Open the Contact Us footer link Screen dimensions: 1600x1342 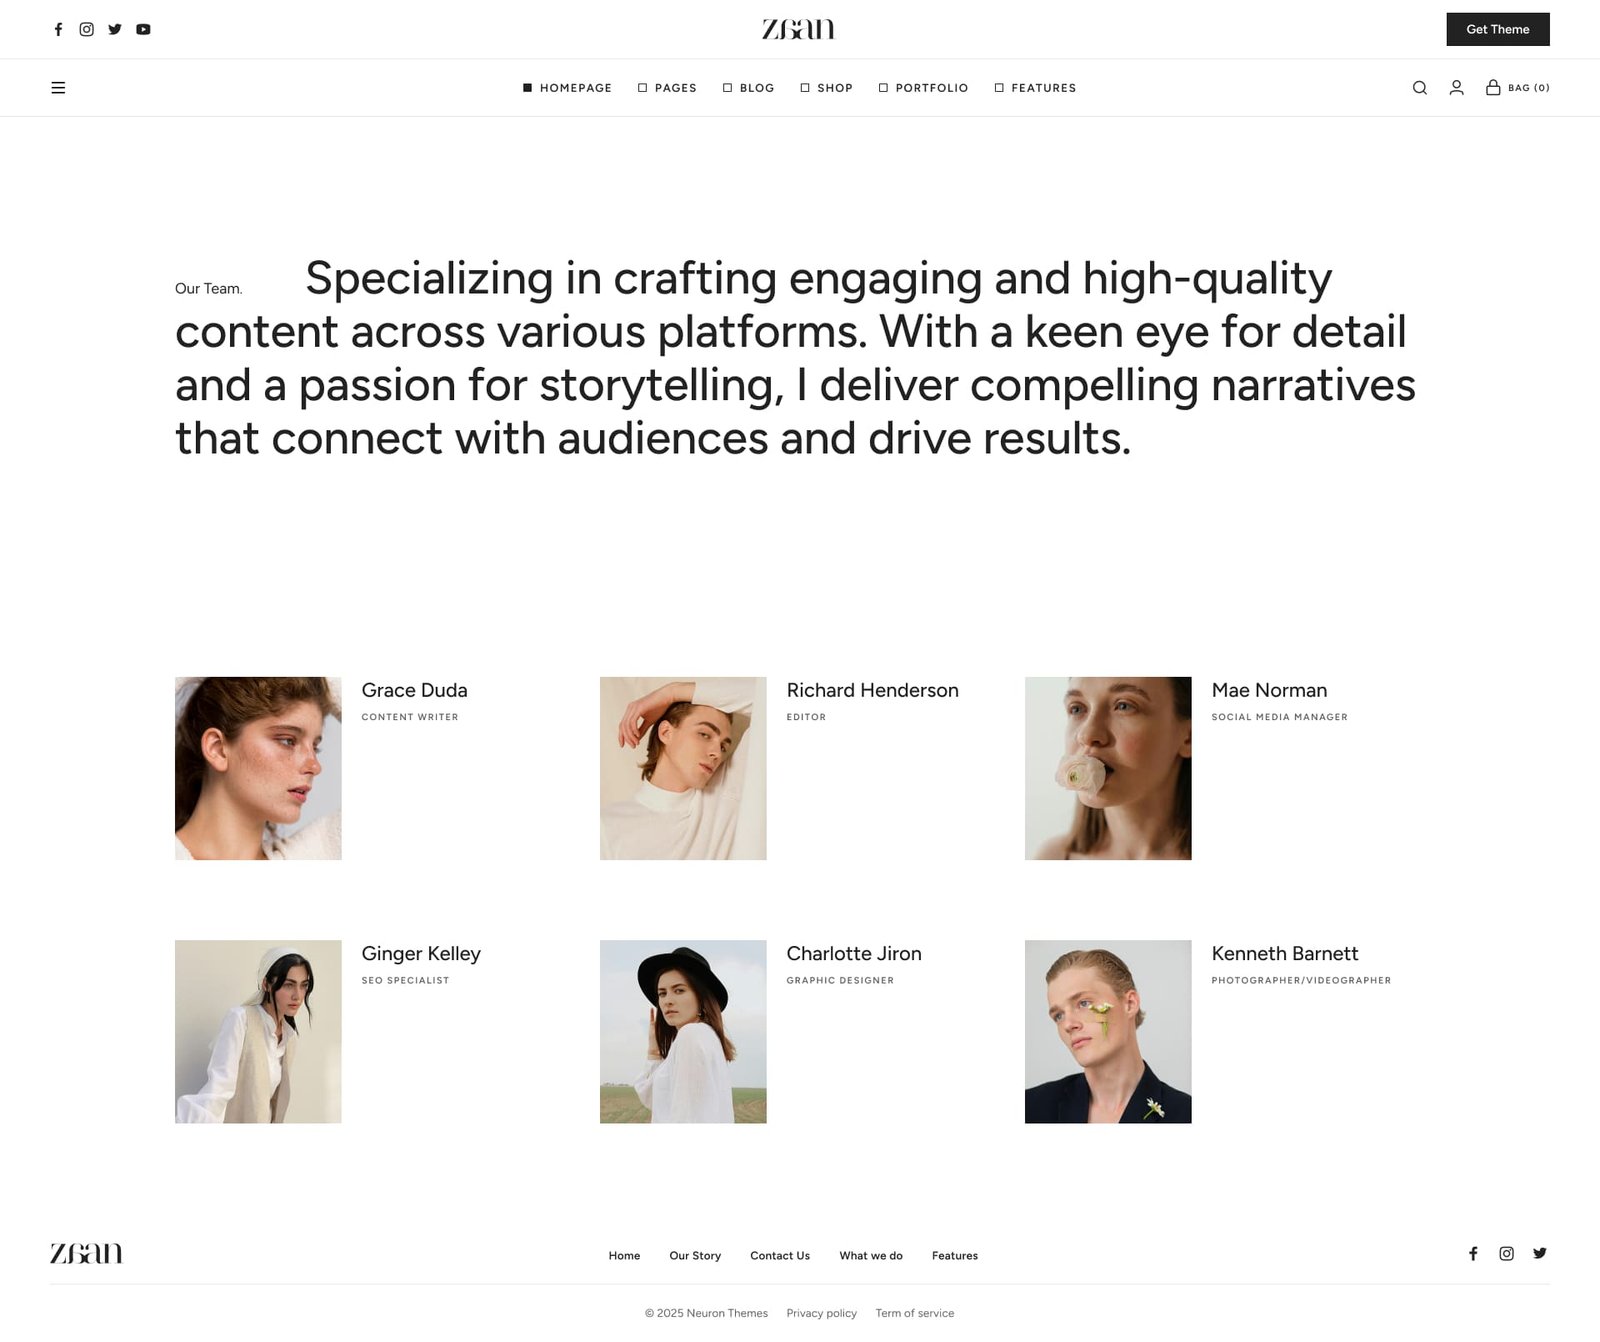pos(780,1256)
